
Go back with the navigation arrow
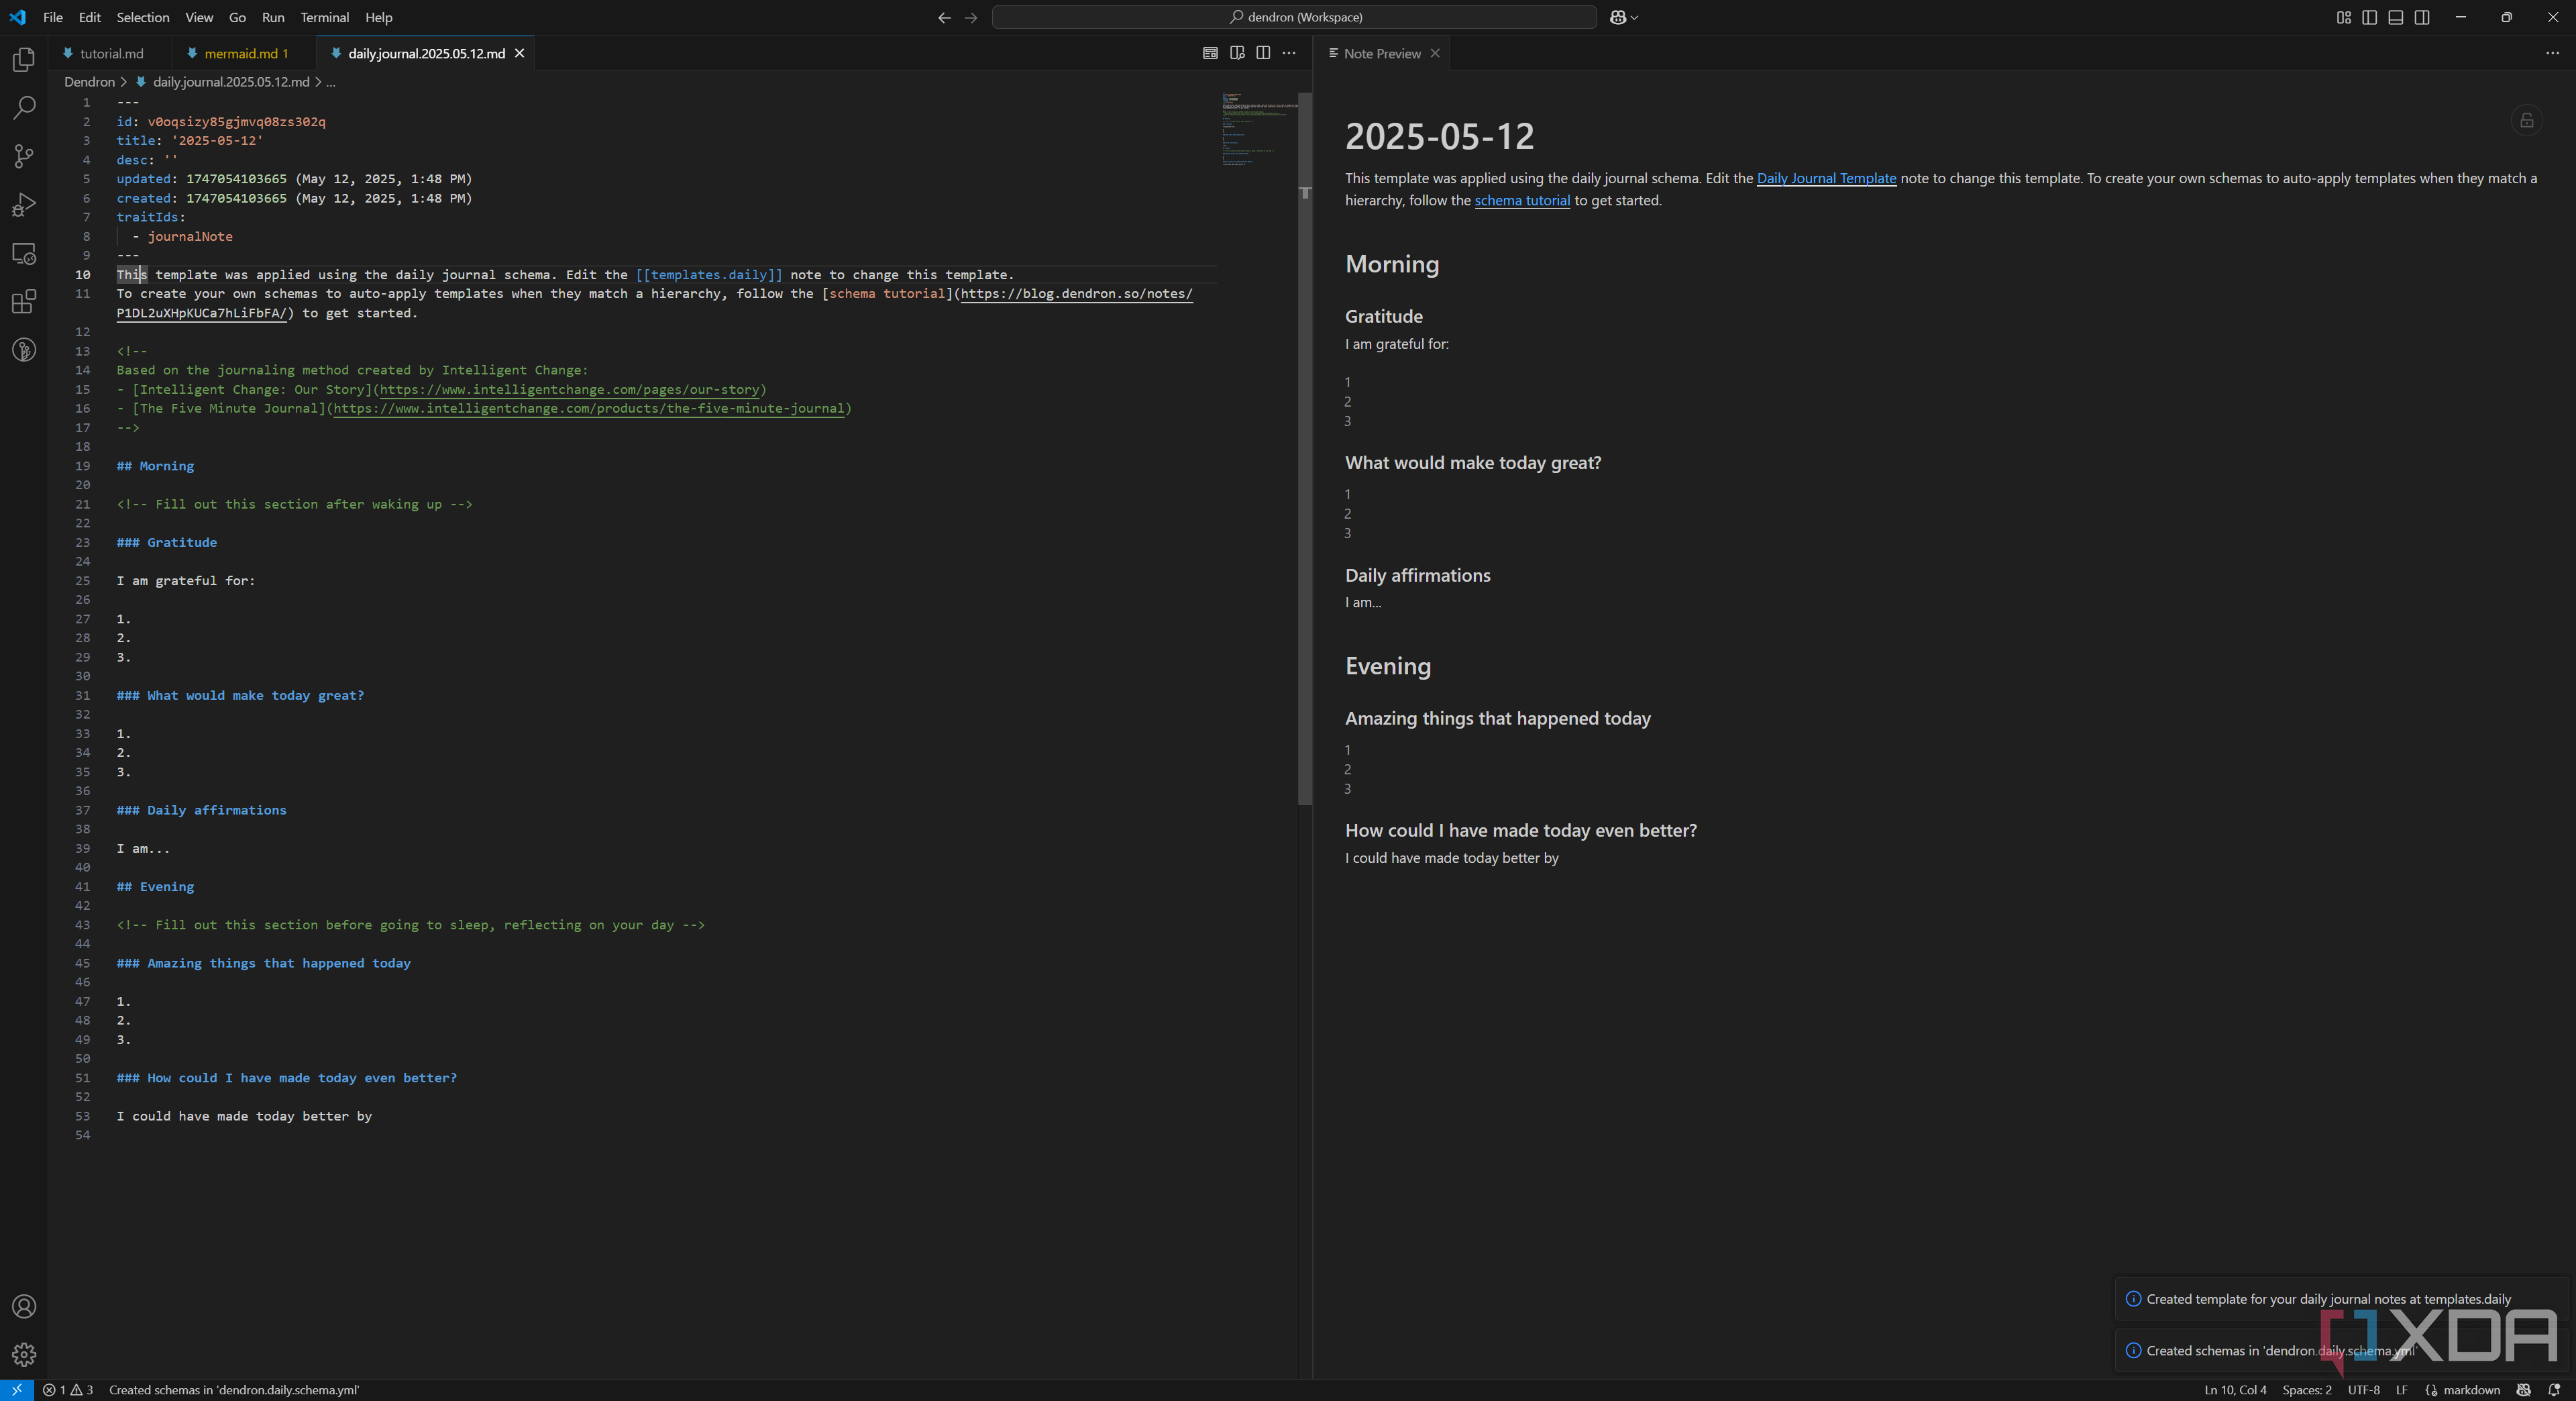click(944, 17)
